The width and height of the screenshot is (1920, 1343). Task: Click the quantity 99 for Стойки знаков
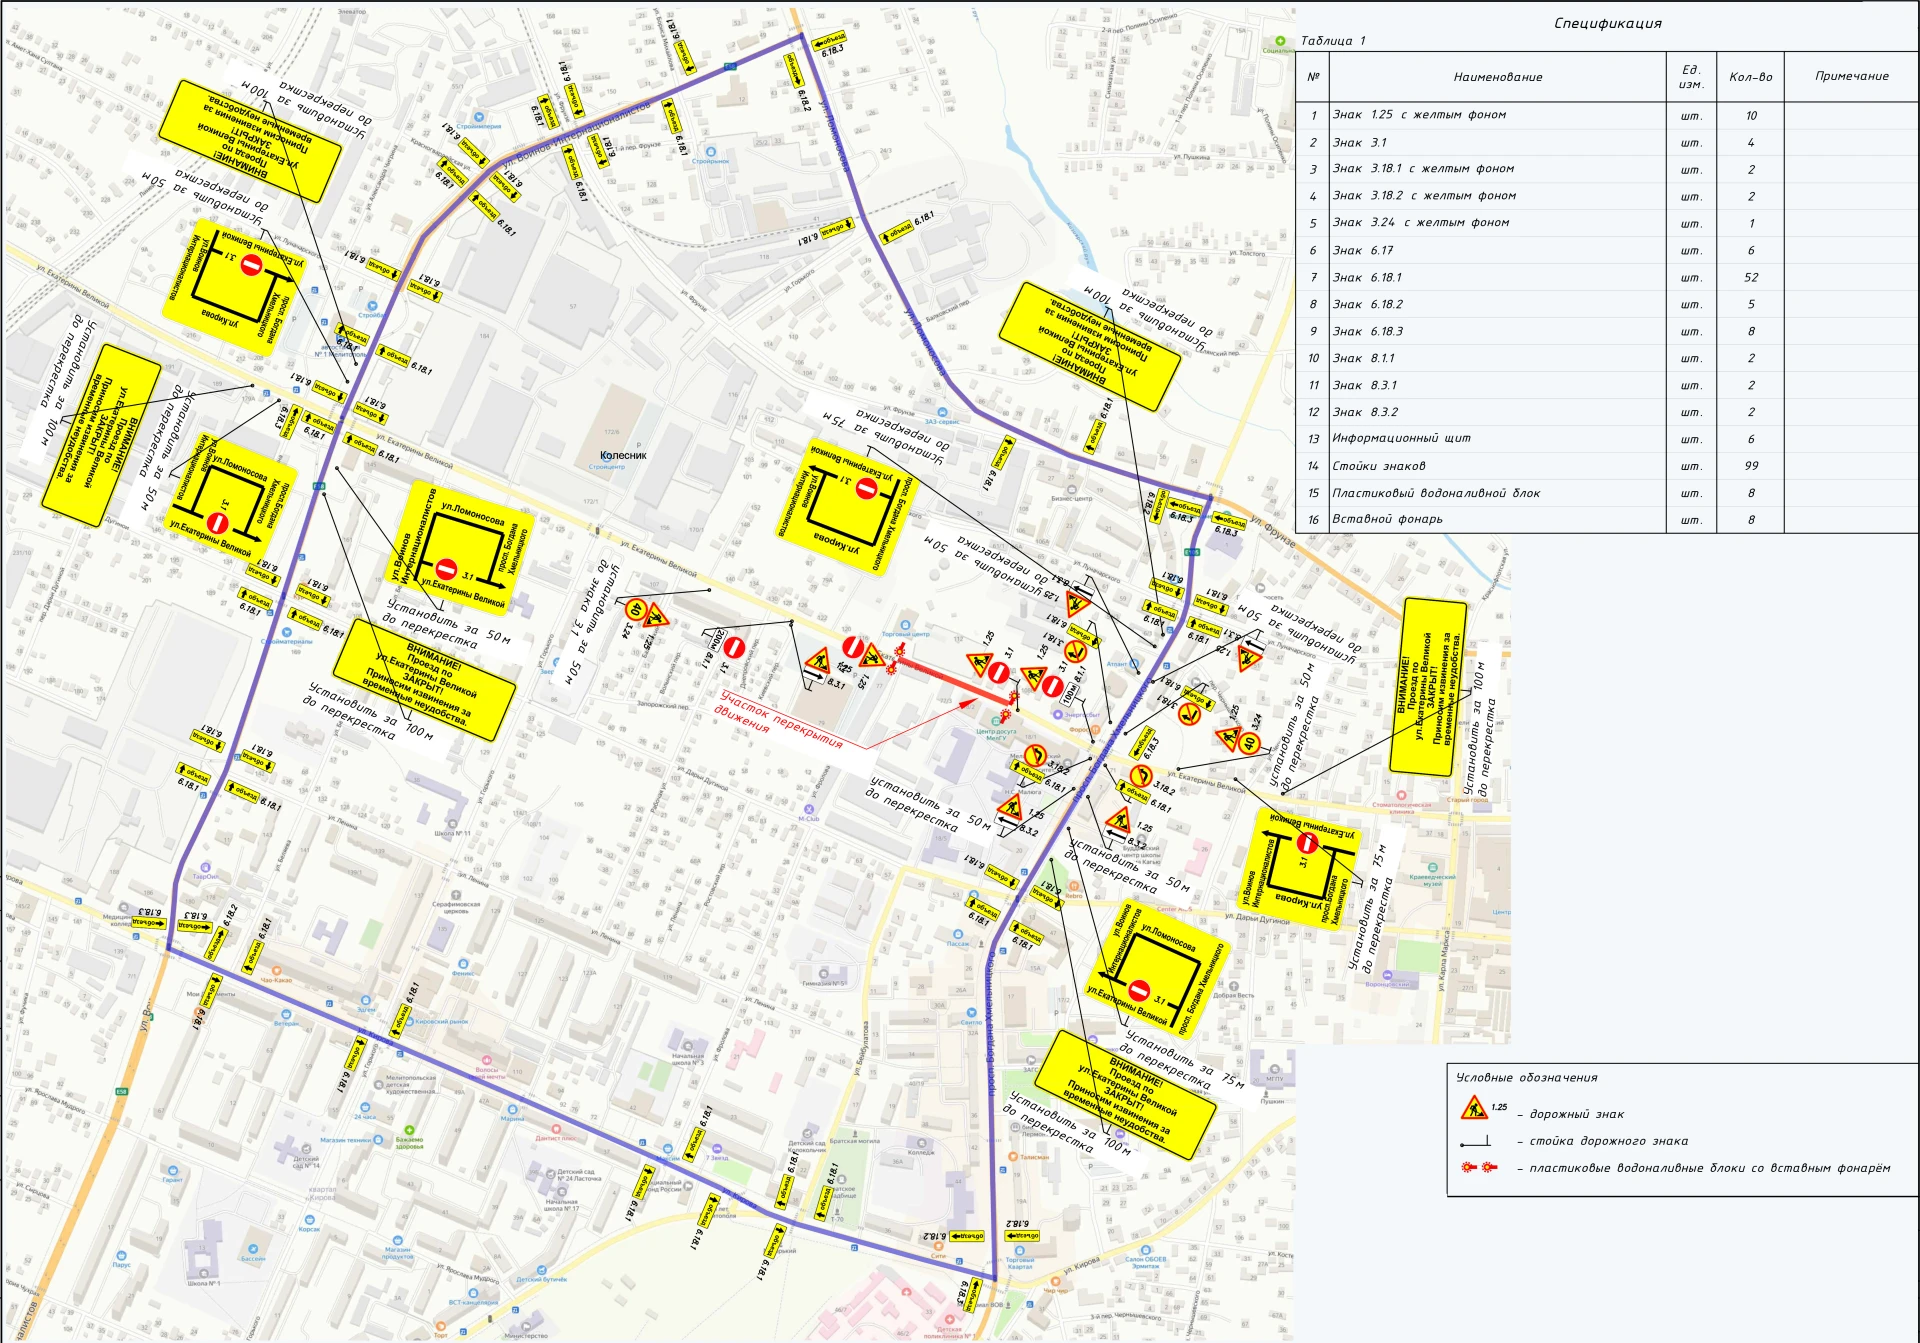[1751, 466]
